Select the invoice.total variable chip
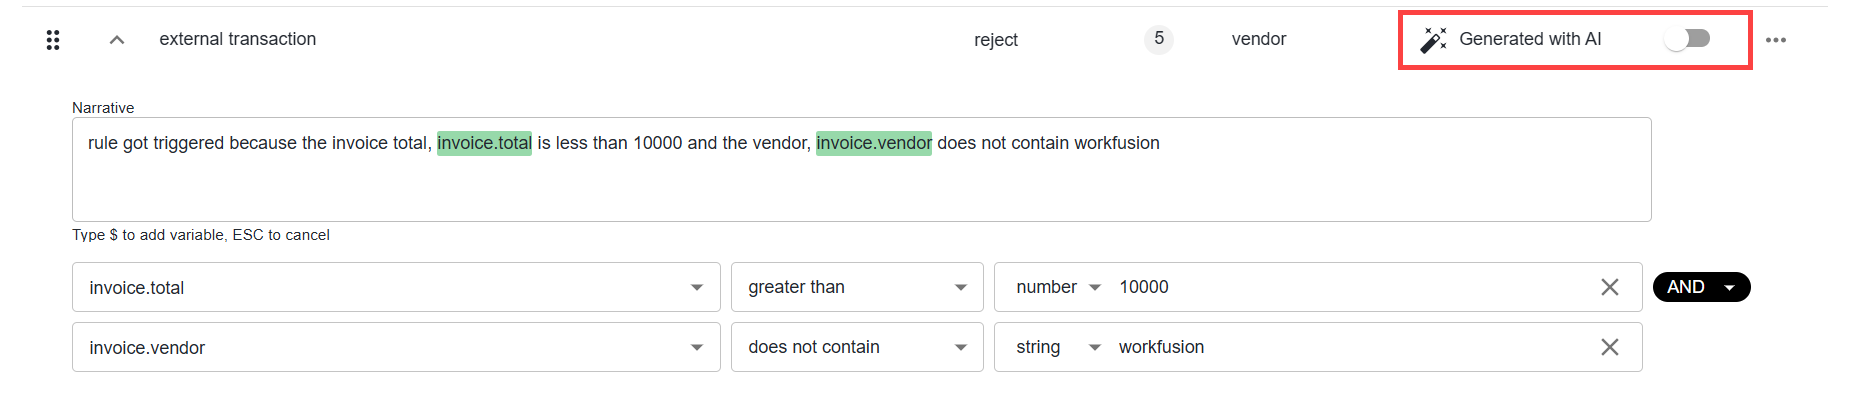The height and width of the screenshot is (408, 1857). [484, 143]
